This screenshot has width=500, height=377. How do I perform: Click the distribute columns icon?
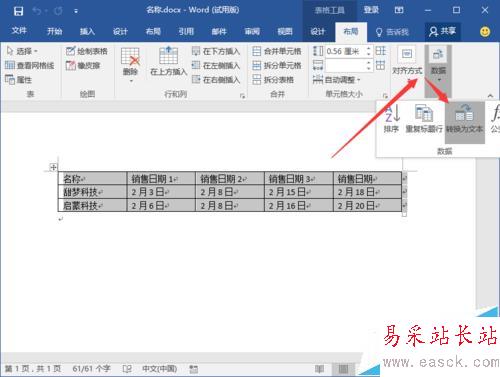(380, 65)
